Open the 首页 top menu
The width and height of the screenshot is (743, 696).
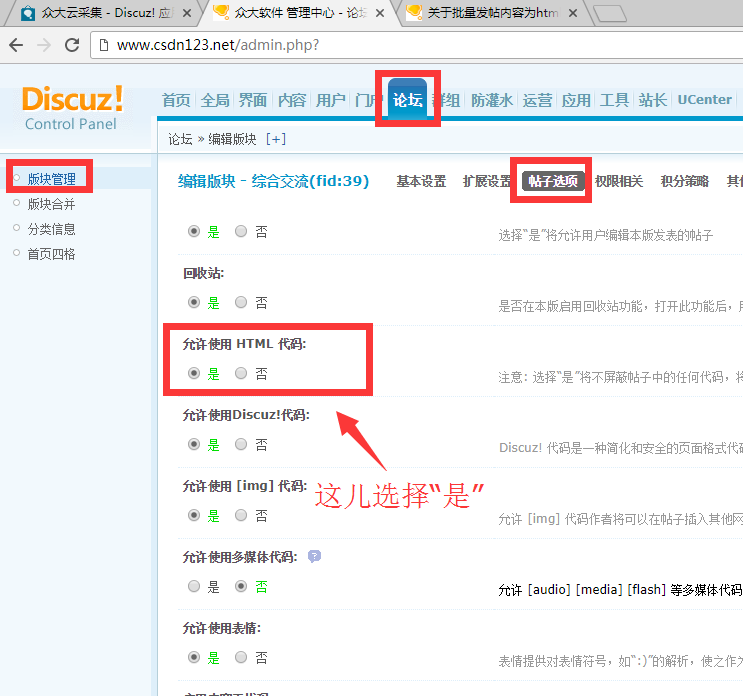[x=176, y=100]
